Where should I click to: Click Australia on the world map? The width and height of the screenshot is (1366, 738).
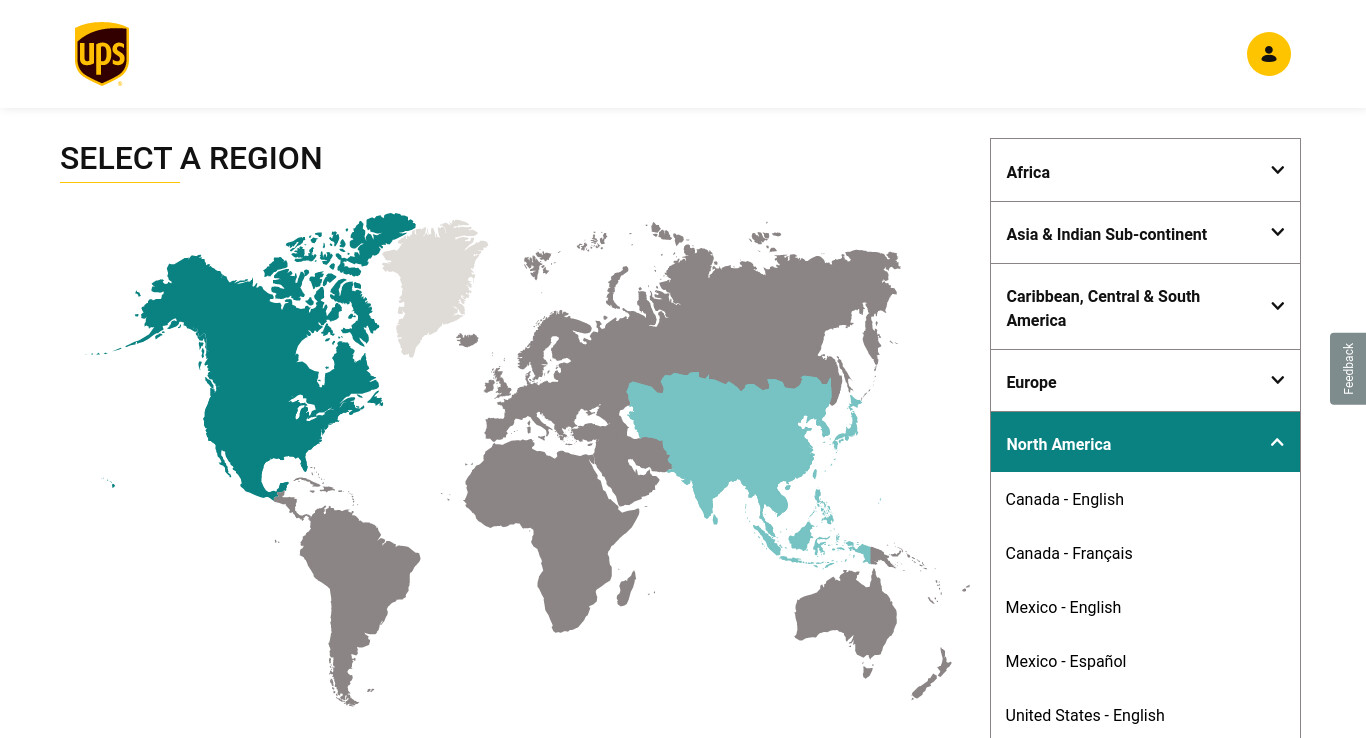[846, 615]
